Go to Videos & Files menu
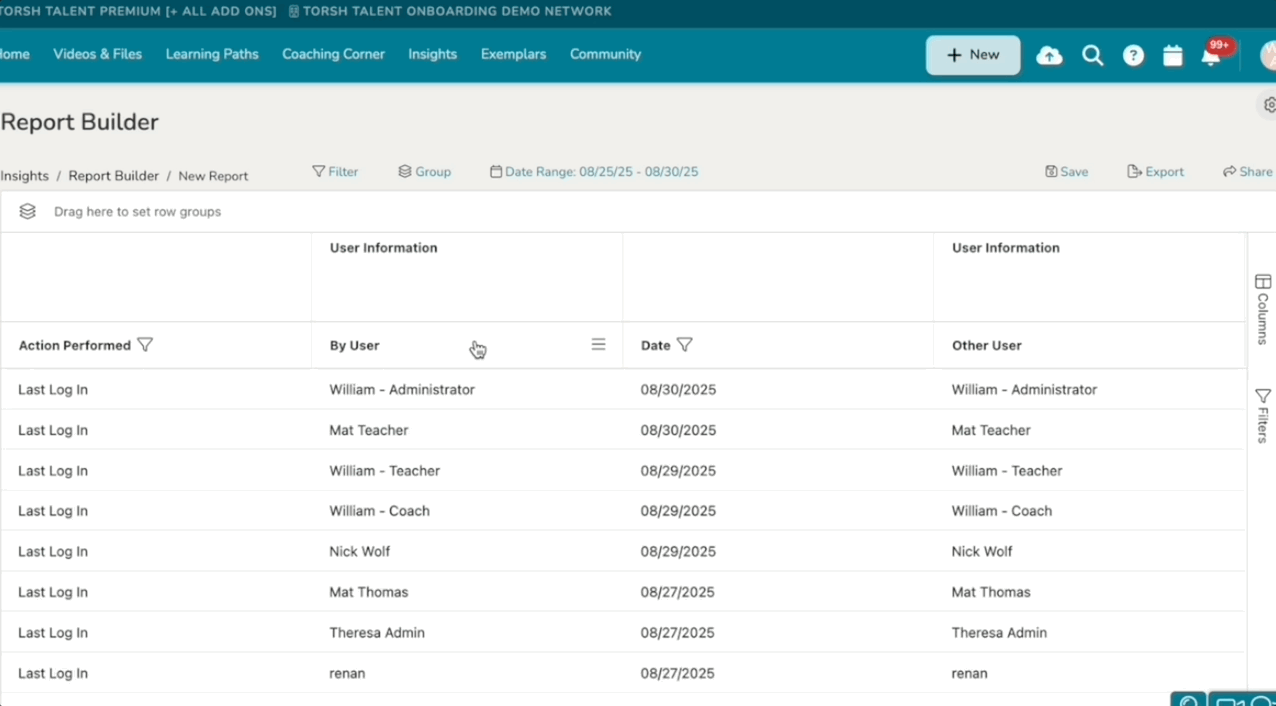 (x=98, y=54)
